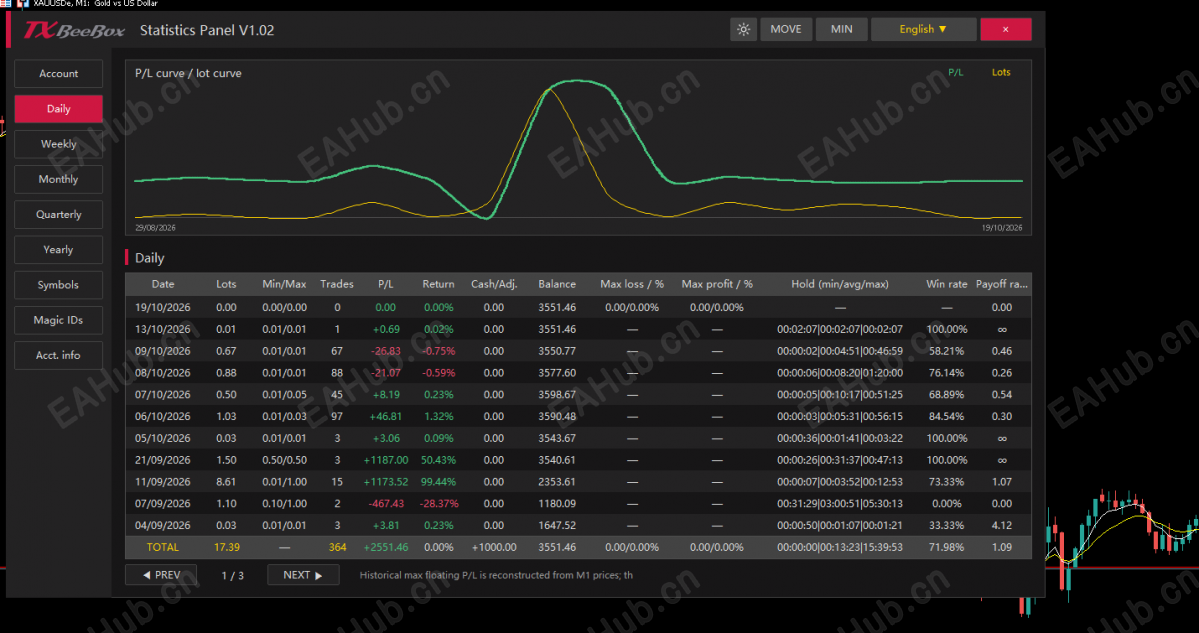Click the -467.43 P/L value

click(x=387, y=504)
